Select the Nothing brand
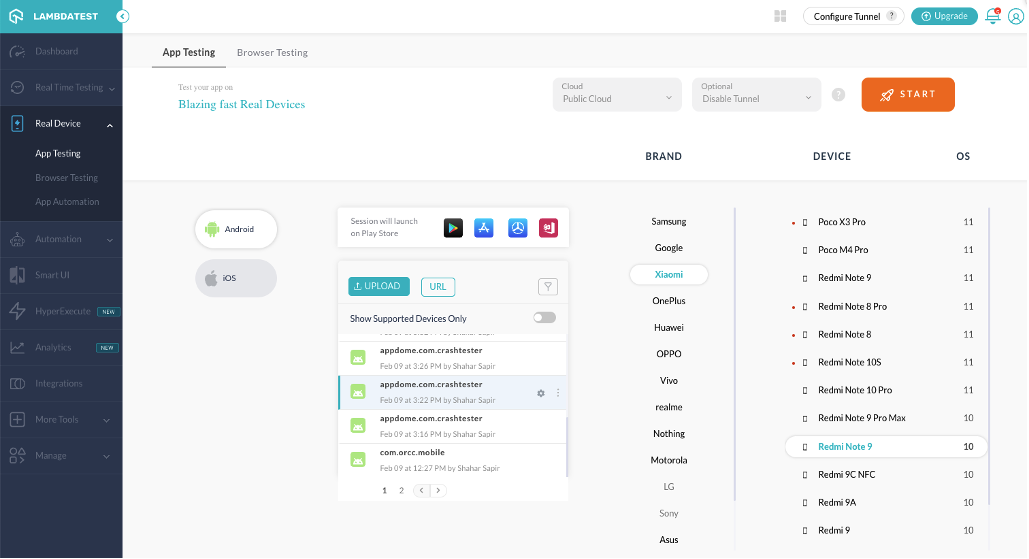 coord(669,434)
